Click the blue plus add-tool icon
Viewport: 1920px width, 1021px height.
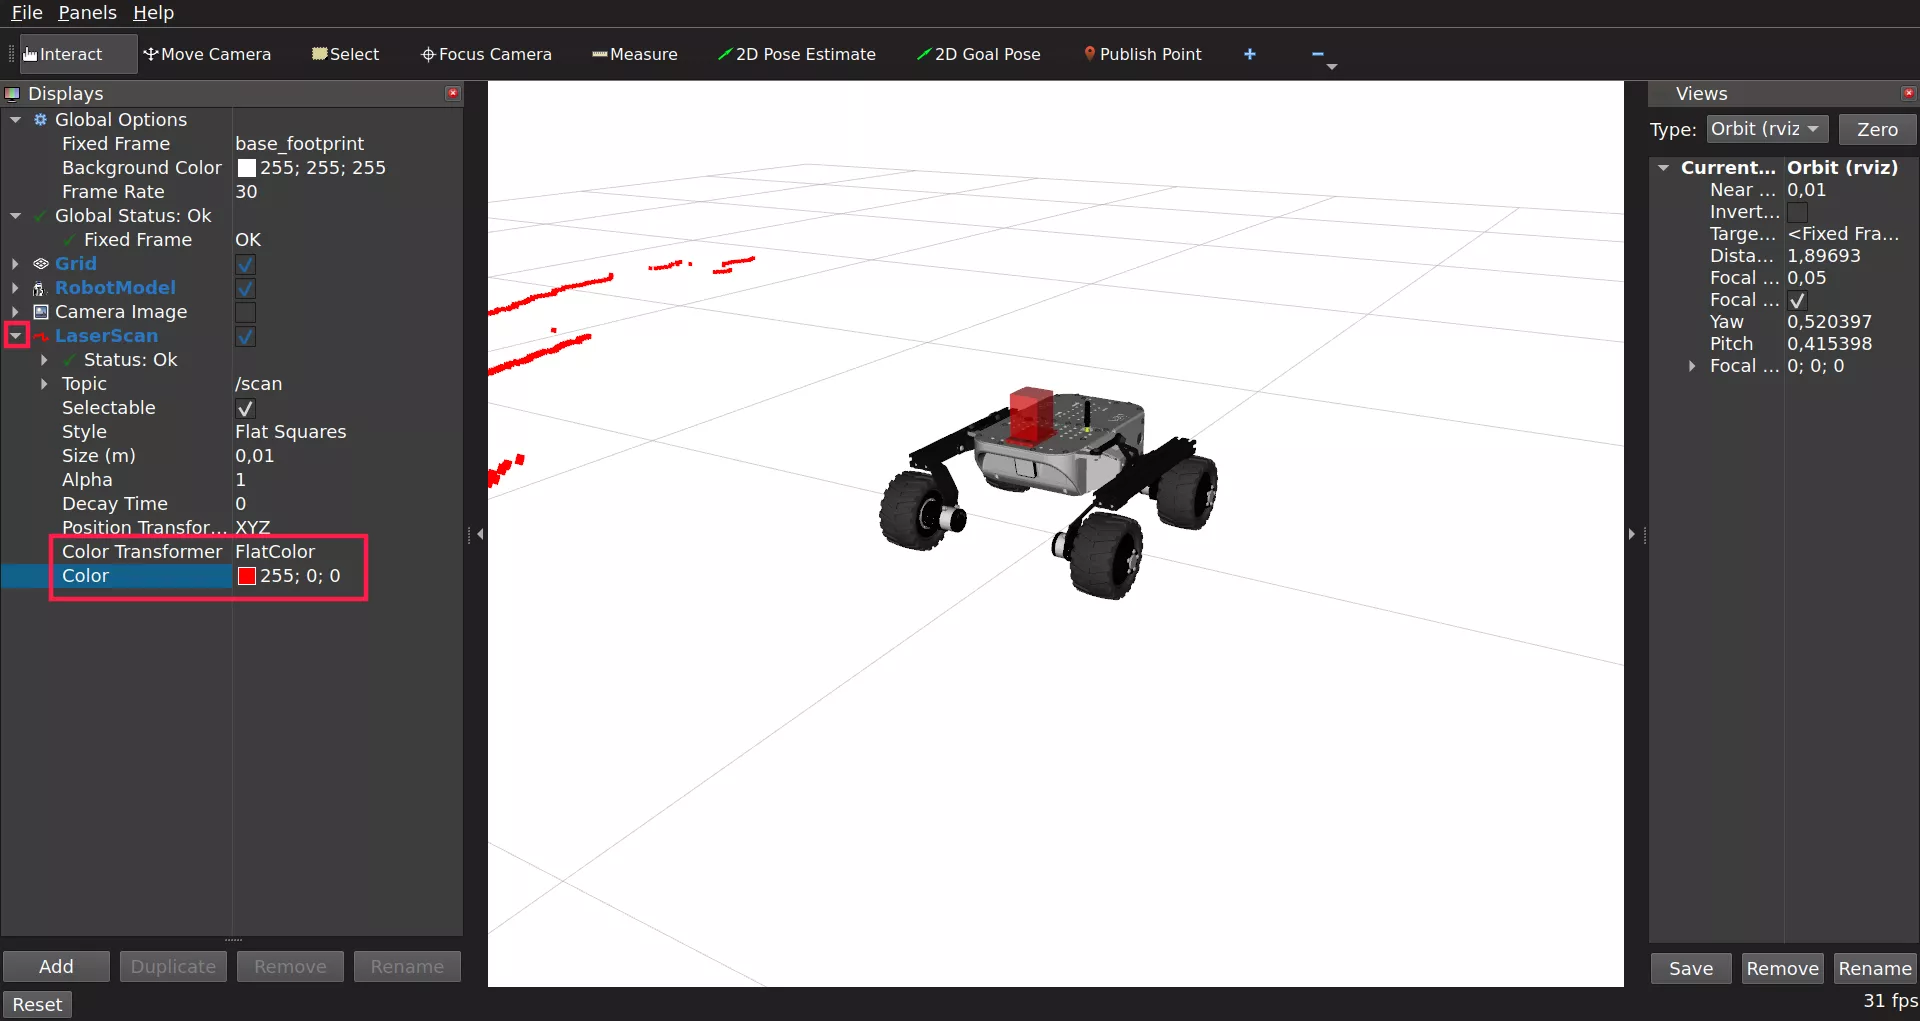pos(1249,54)
